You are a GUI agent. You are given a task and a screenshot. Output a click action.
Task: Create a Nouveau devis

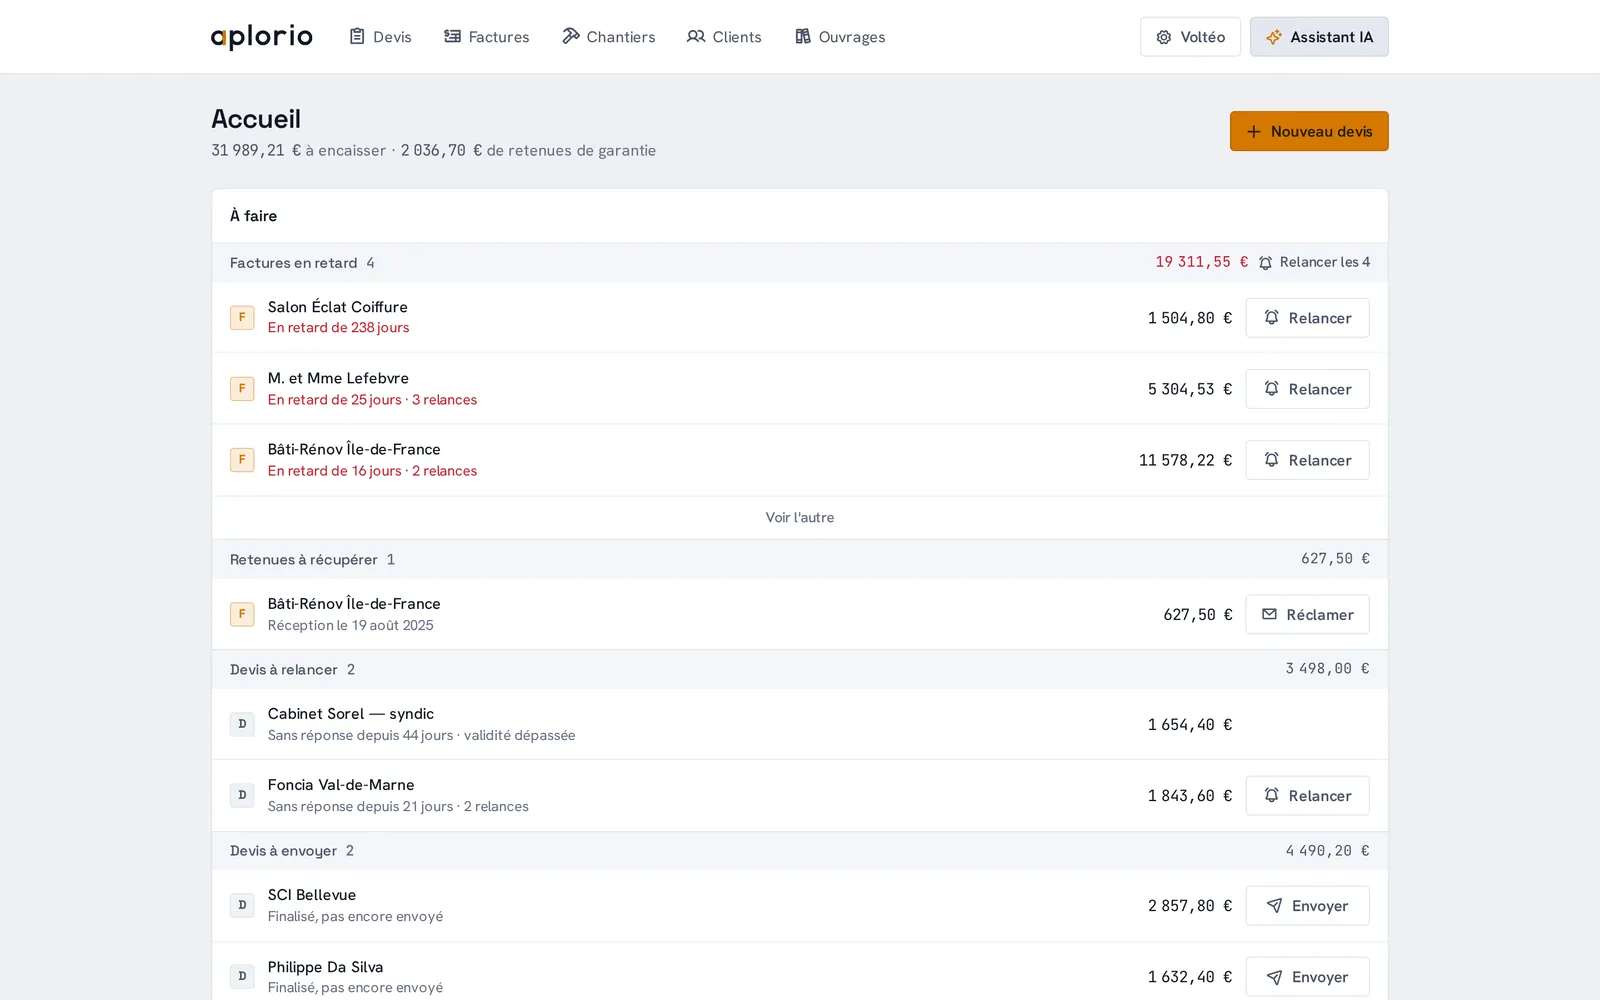(x=1309, y=131)
